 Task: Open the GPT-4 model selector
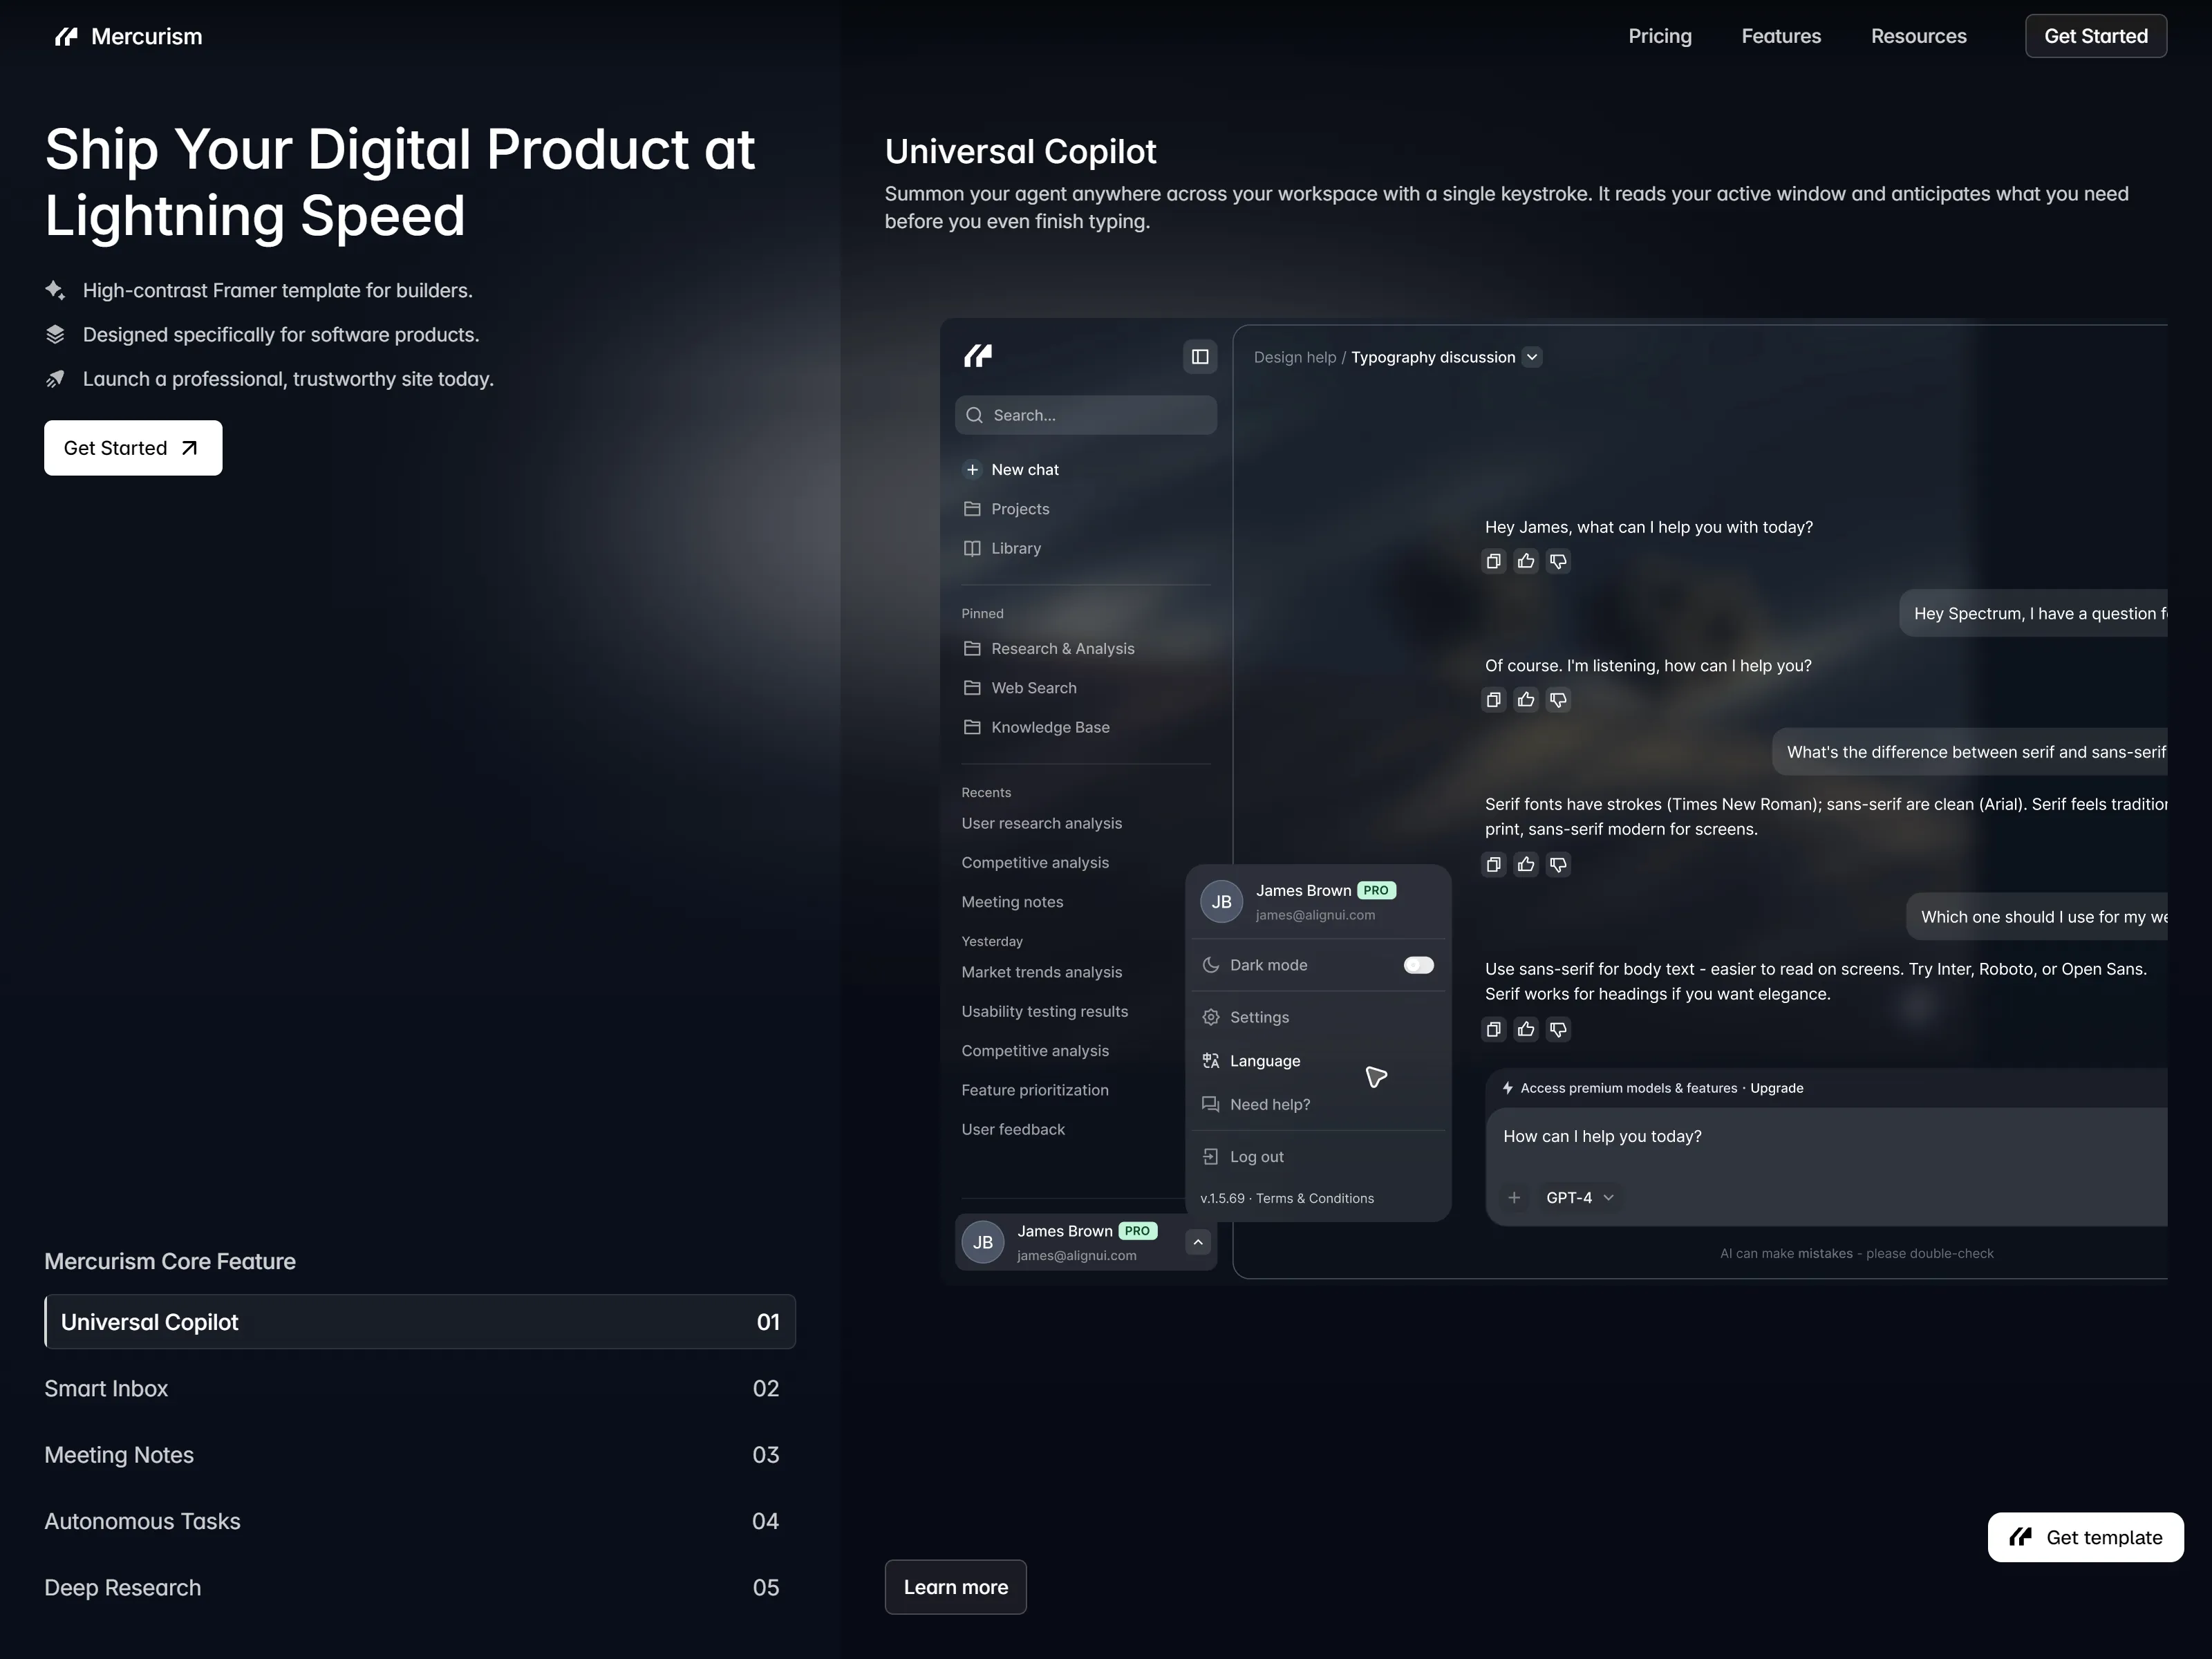point(1580,1198)
